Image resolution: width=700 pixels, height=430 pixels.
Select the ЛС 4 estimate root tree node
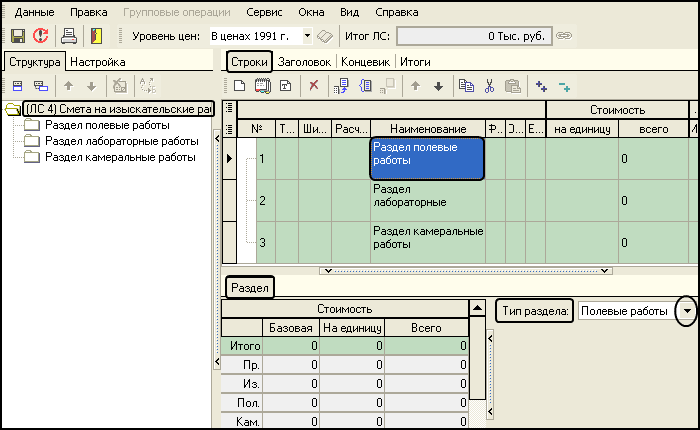(x=116, y=109)
